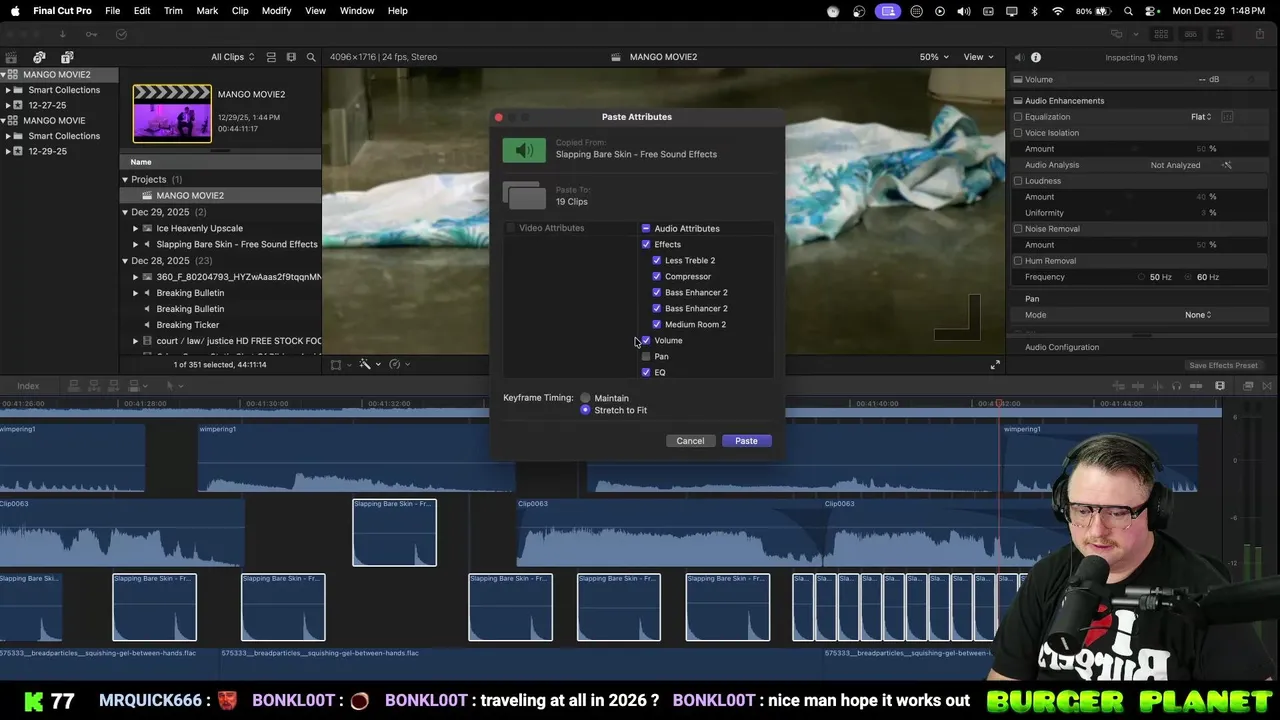Click the connect clip icon in timeline toolbar
This screenshot has width=1280, height=720.
pos(74,386)
